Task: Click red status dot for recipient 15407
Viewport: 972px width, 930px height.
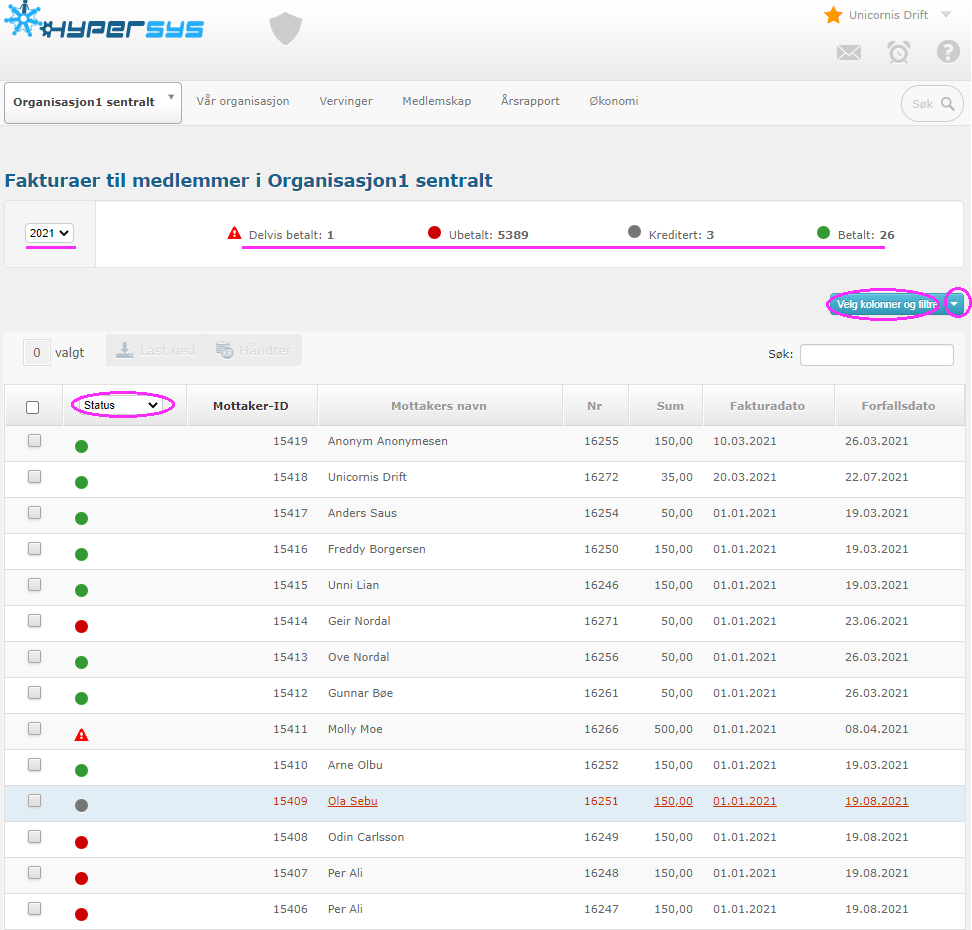Action: tap(81, 878)
